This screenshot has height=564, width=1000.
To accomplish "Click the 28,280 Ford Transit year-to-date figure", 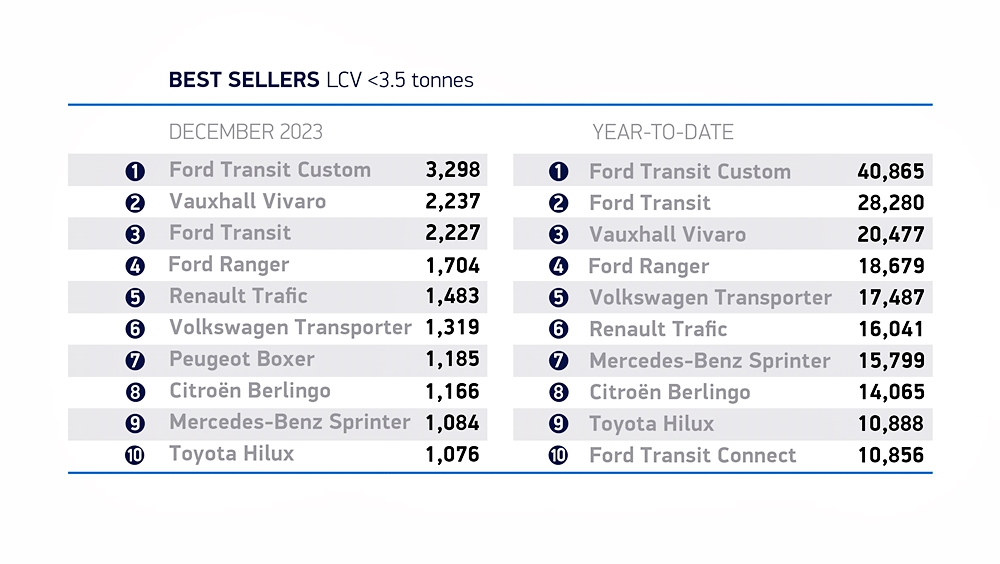I will [x=891, y=203].
